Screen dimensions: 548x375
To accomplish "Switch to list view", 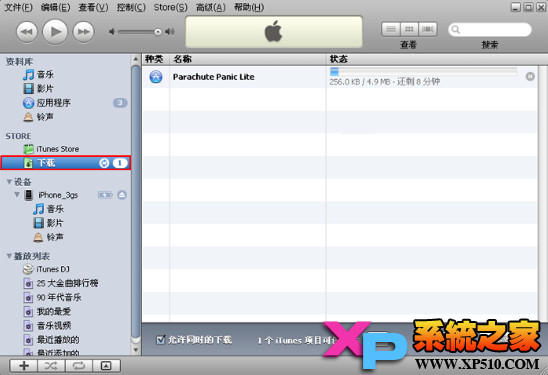I will pos(391,29).
